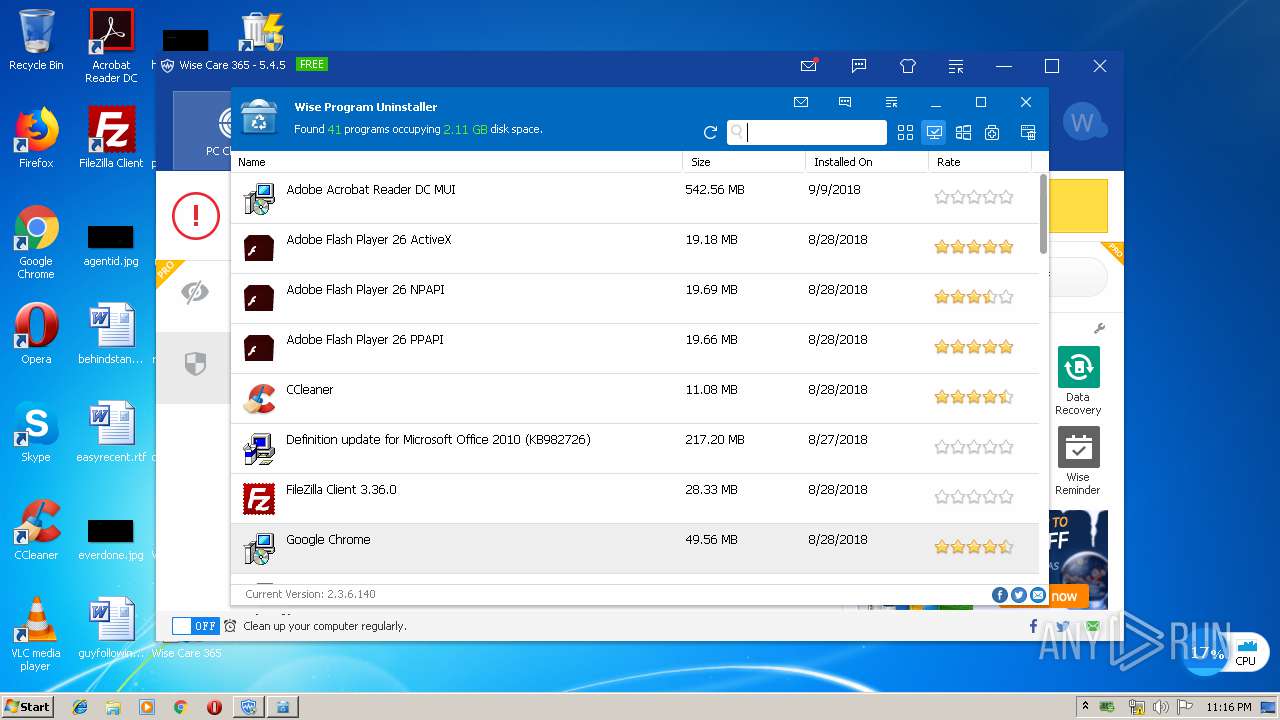The width and height of the screenshot is (1280, 720).
Task: Select Adobe Flash Player 26 NPAPI row
Action: coord(635,298)
